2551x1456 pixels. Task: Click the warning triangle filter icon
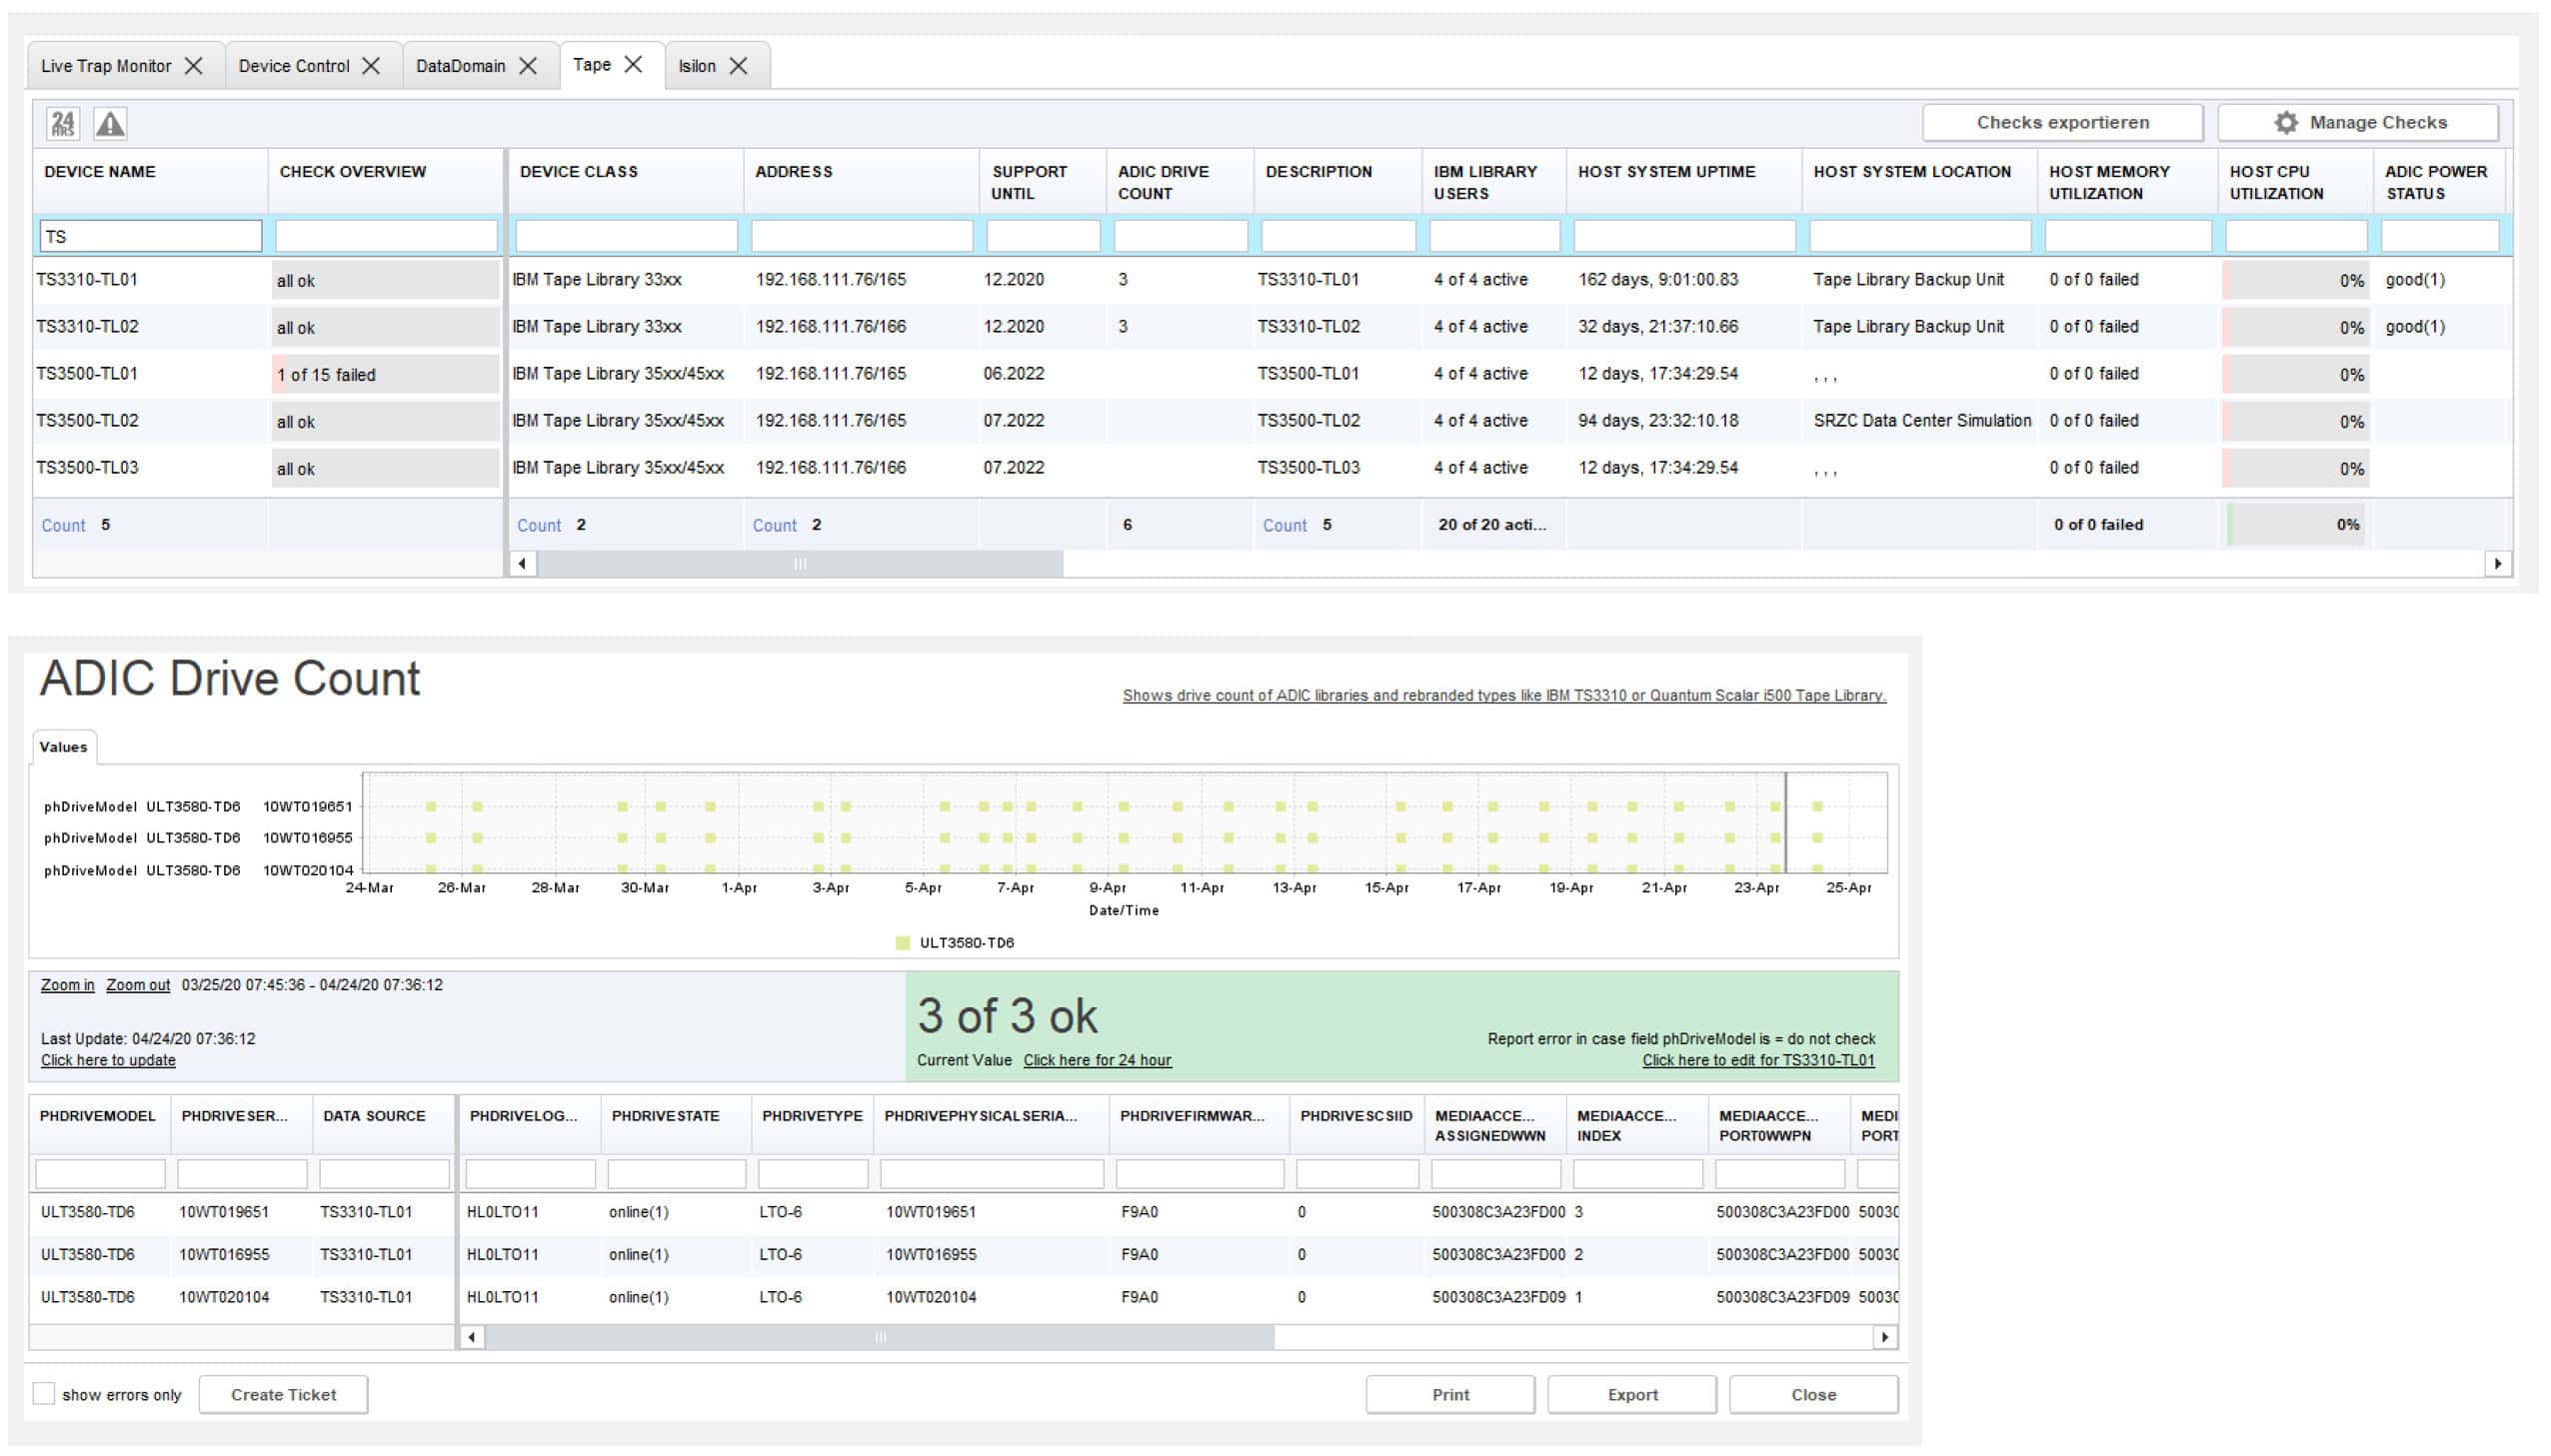point(110,123)
